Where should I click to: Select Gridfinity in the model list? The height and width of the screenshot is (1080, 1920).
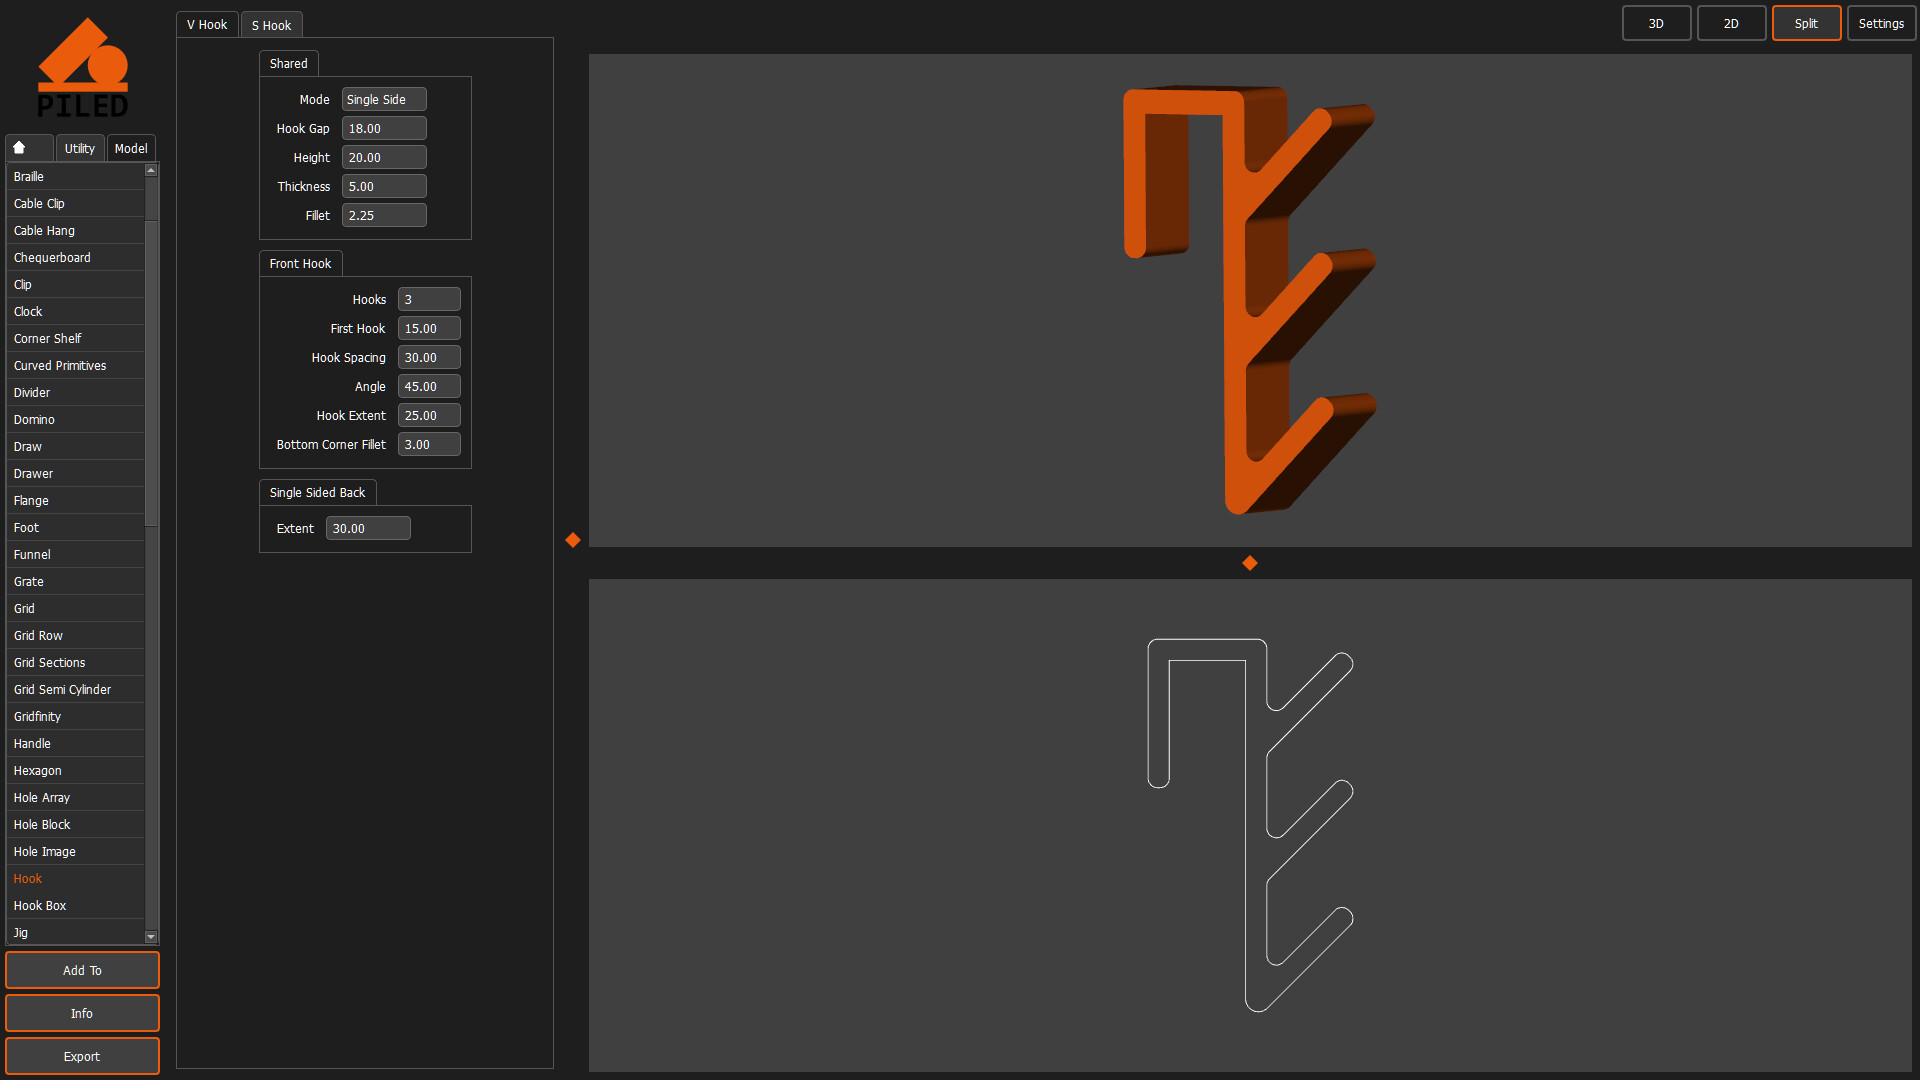(75, 717)
